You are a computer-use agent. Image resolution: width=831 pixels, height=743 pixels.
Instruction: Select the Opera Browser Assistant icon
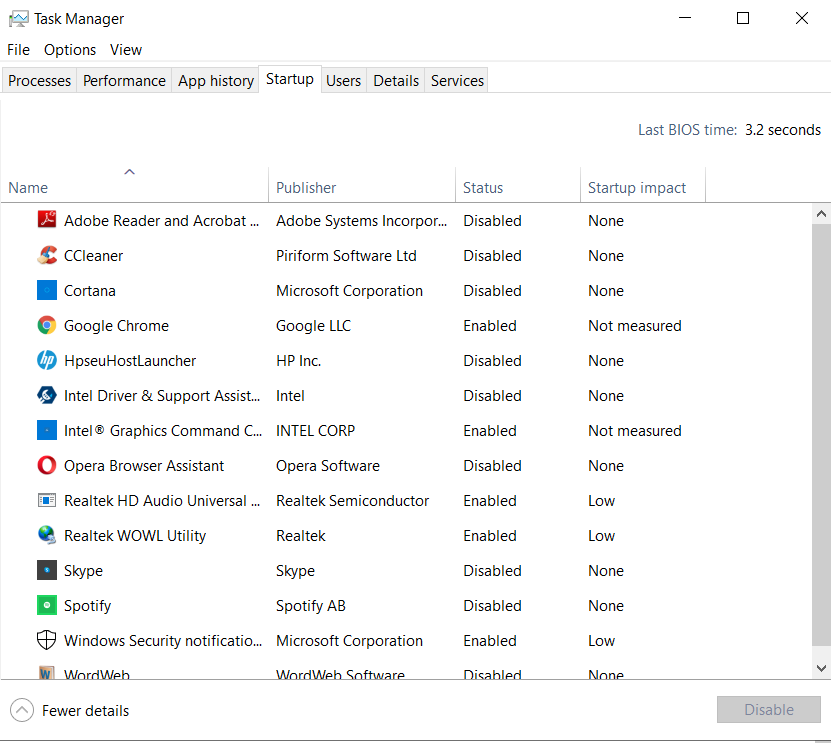[x=47, y=465]
